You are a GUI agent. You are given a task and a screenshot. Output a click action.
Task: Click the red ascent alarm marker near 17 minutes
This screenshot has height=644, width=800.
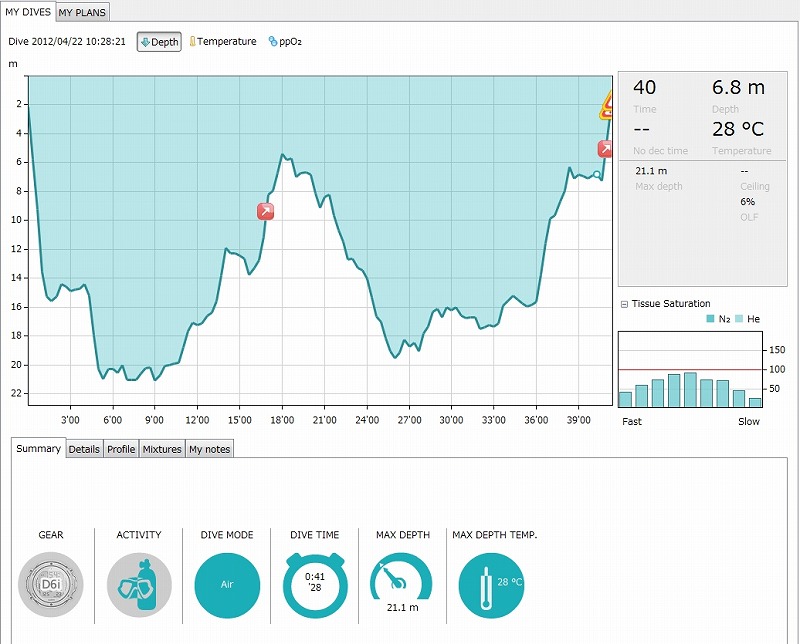click(x=265, y=211)
